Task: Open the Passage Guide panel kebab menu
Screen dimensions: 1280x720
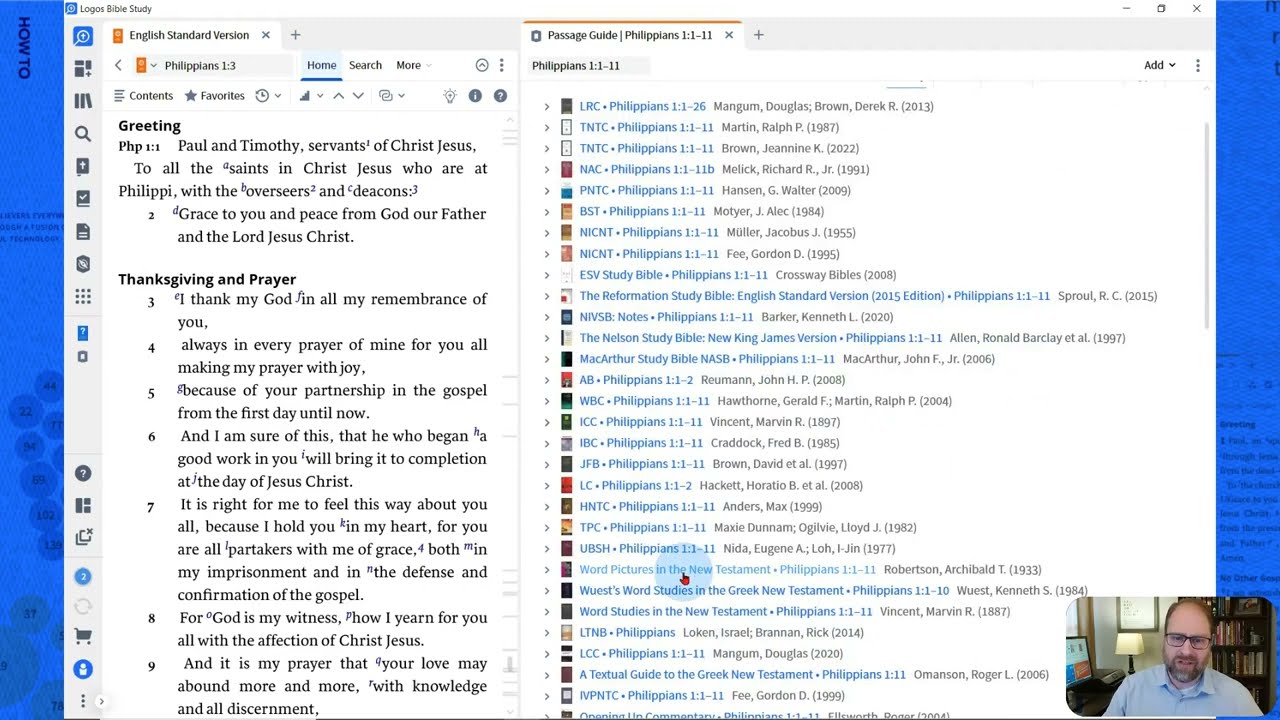Action: pyautogui.click(x=1197, y=65)
